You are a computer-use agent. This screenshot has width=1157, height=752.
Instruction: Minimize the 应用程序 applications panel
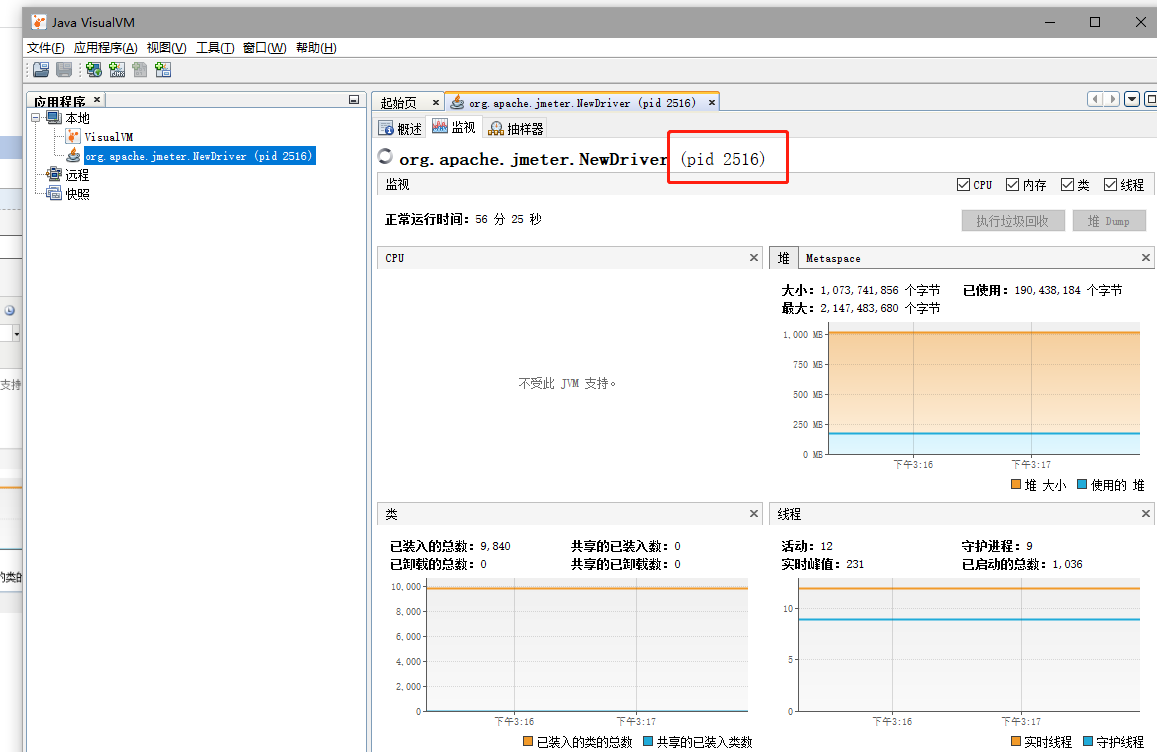click(354, 100)
